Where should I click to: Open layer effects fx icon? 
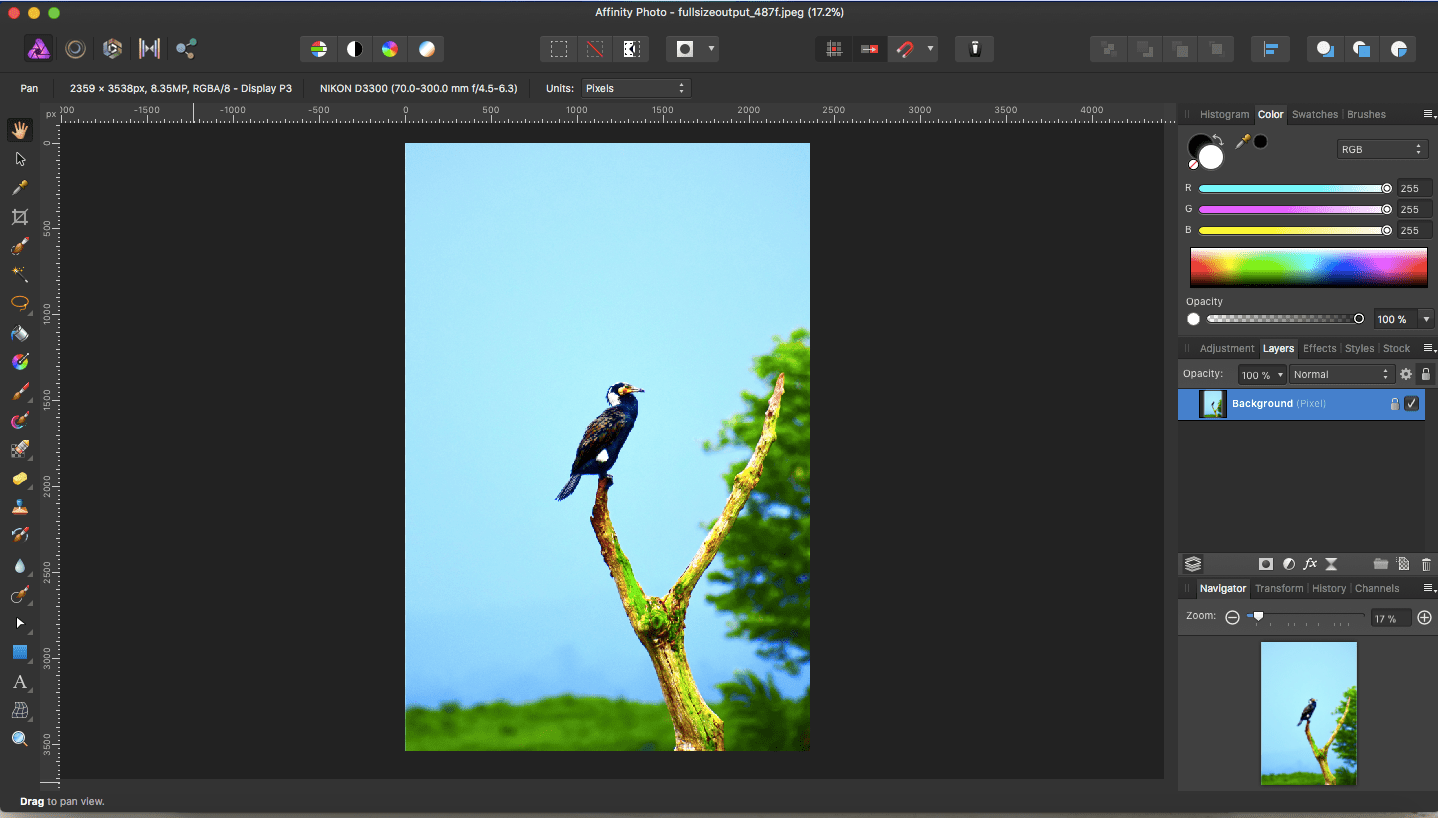(x=1310, y=564)
